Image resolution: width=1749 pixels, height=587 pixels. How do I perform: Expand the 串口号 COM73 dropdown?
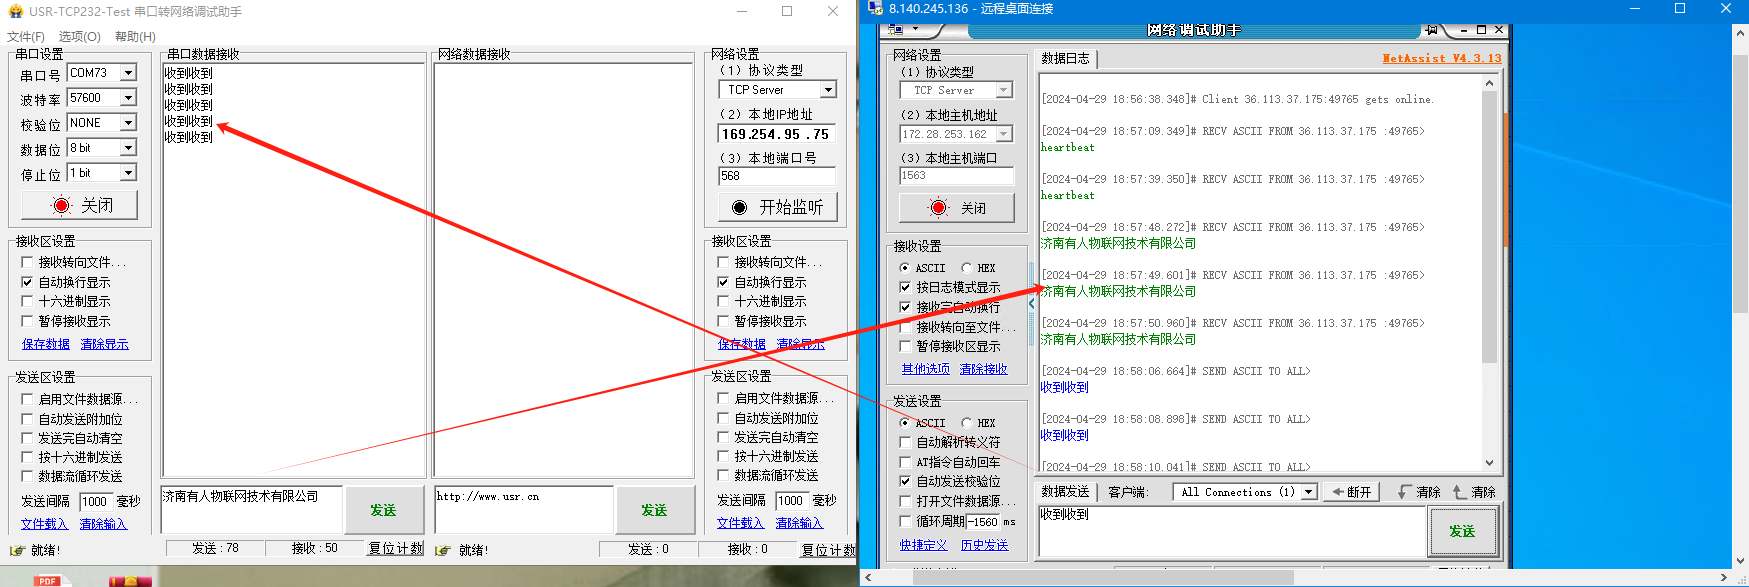point(128,73)
